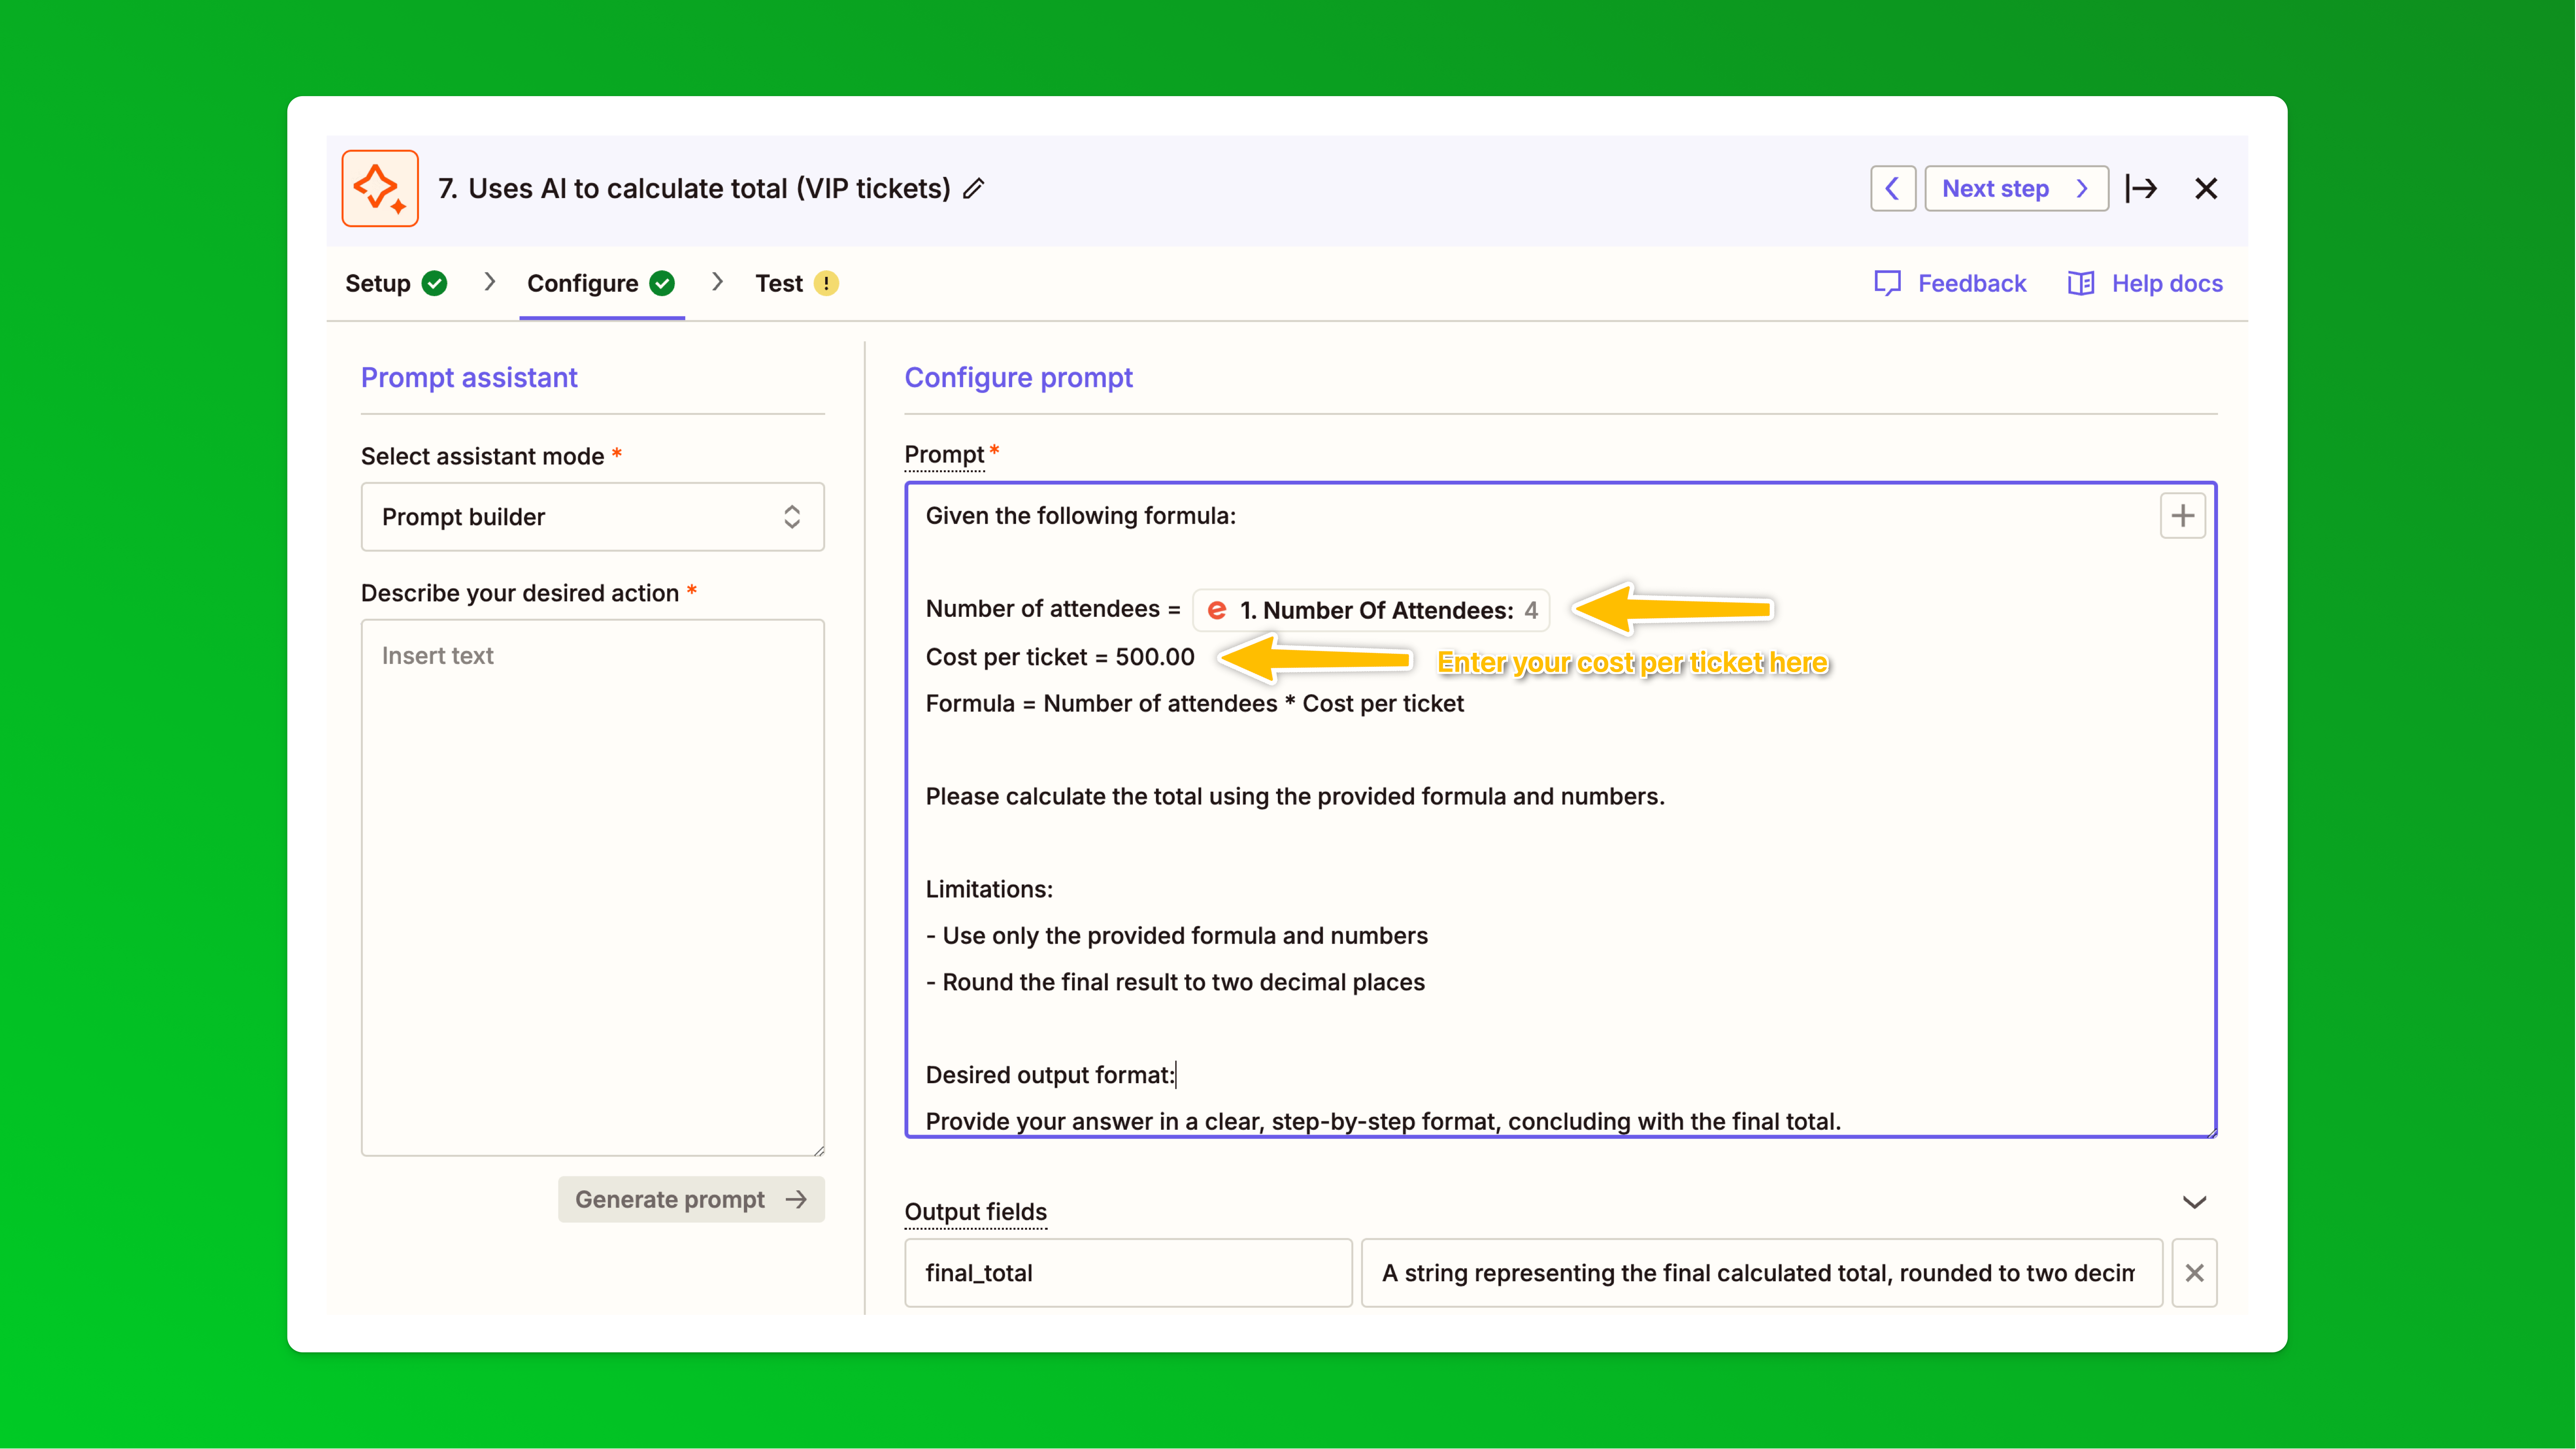Click the Setup green checkmark icon

click(x=434, y=283)
